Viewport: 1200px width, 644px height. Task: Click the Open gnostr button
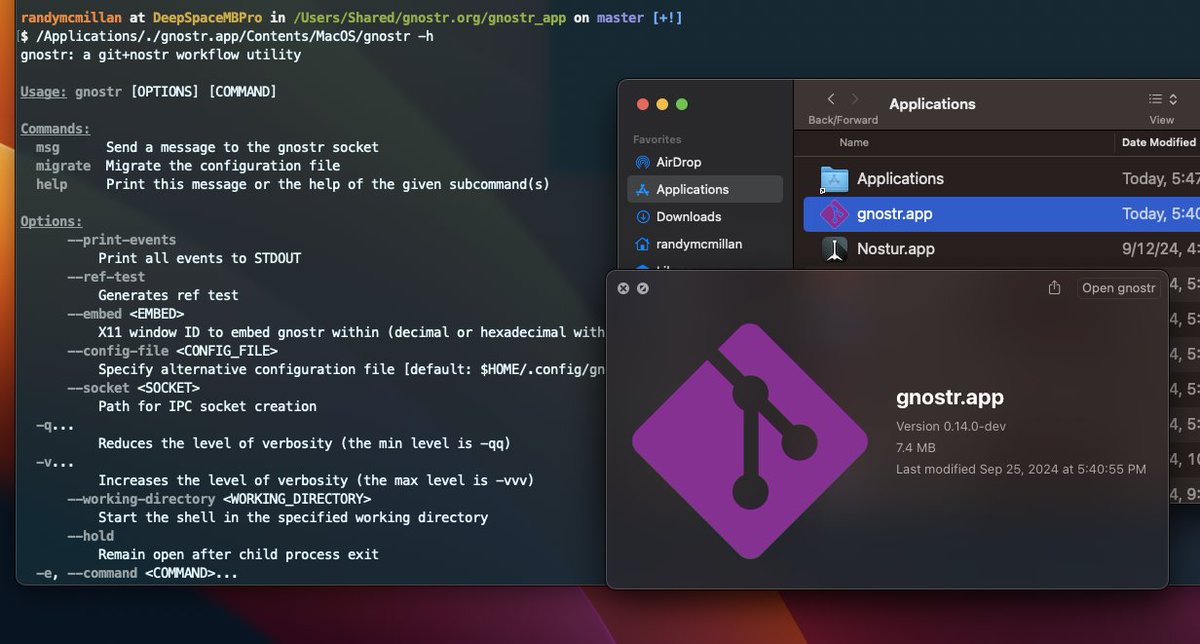(x=1117, y=287)
